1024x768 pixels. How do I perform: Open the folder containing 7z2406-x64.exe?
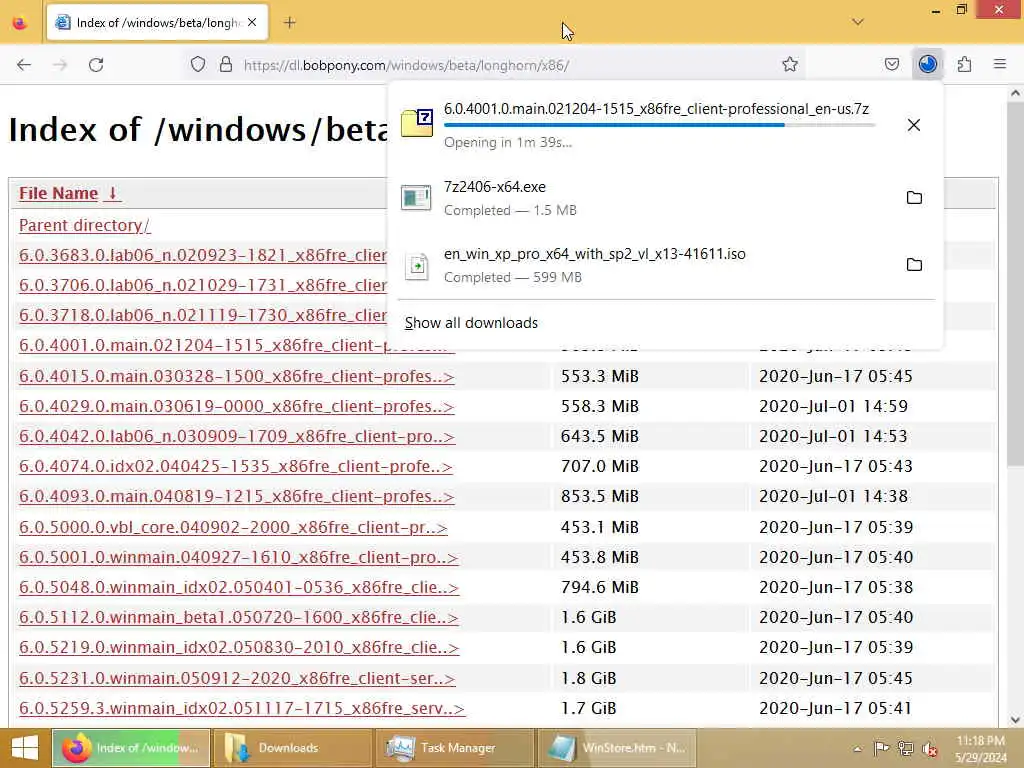[x=914, y=197]
